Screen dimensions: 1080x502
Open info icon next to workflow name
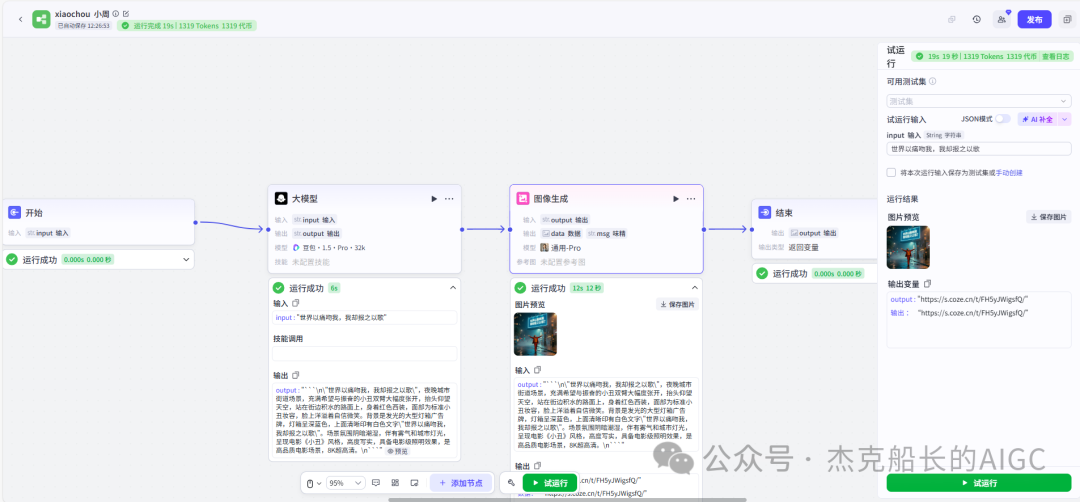116,14
